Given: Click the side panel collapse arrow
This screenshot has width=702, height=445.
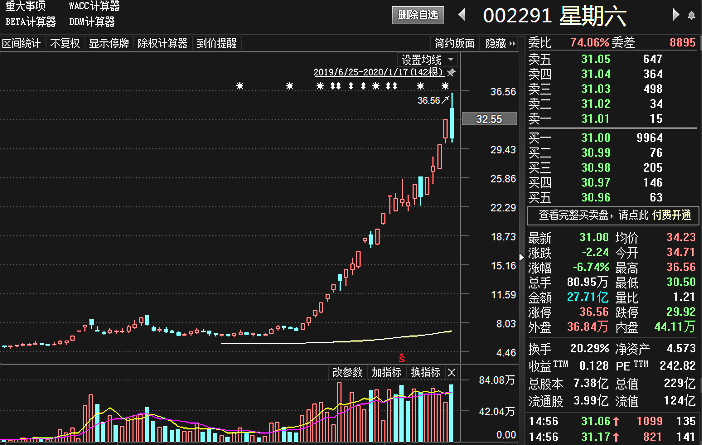Looking at the screenshot, I should click(x=522, y=257).
